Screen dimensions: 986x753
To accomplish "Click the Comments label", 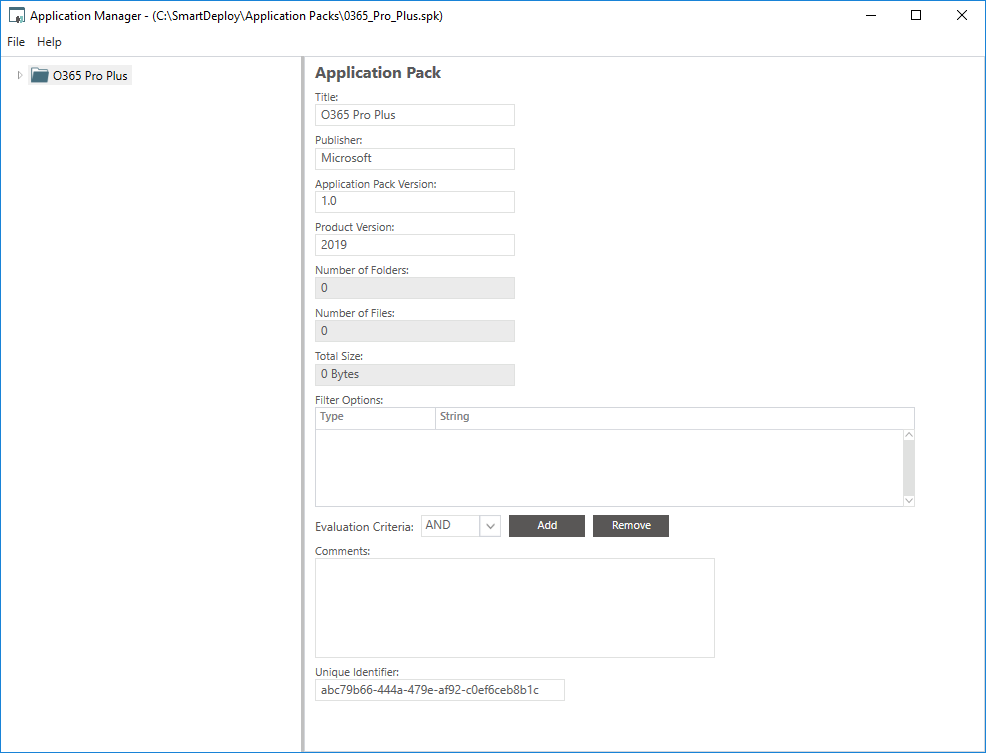I will click(343, 551).
